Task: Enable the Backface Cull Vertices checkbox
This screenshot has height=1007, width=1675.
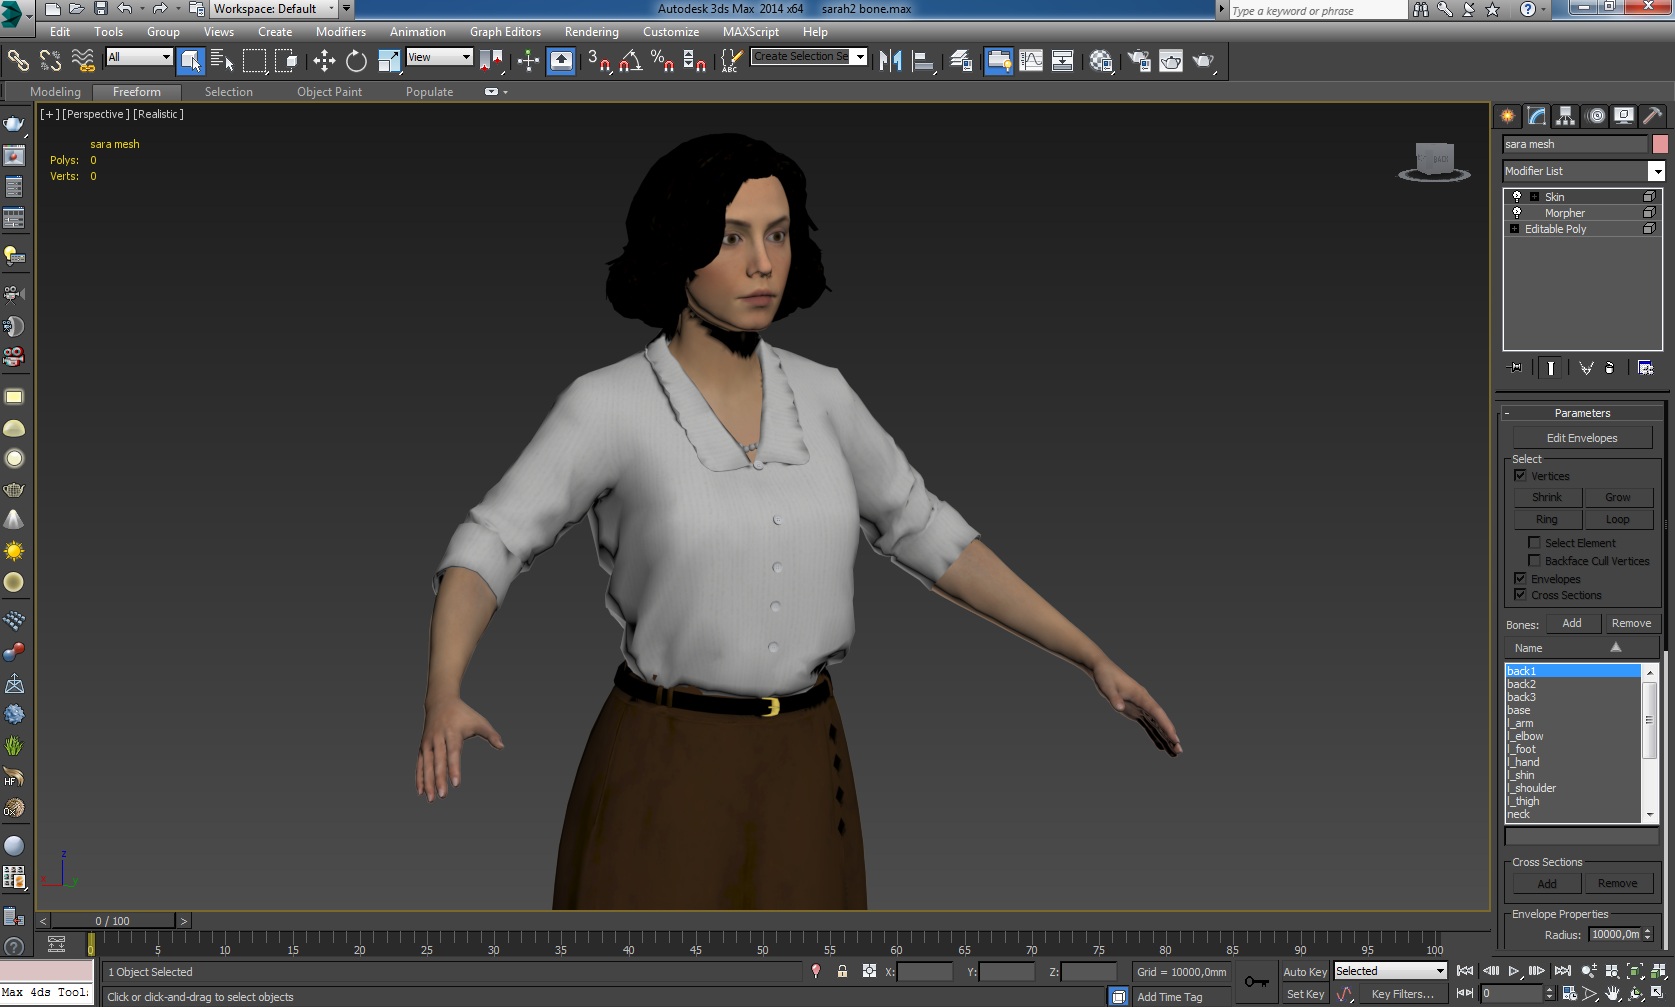Action: pos(1534,561)
